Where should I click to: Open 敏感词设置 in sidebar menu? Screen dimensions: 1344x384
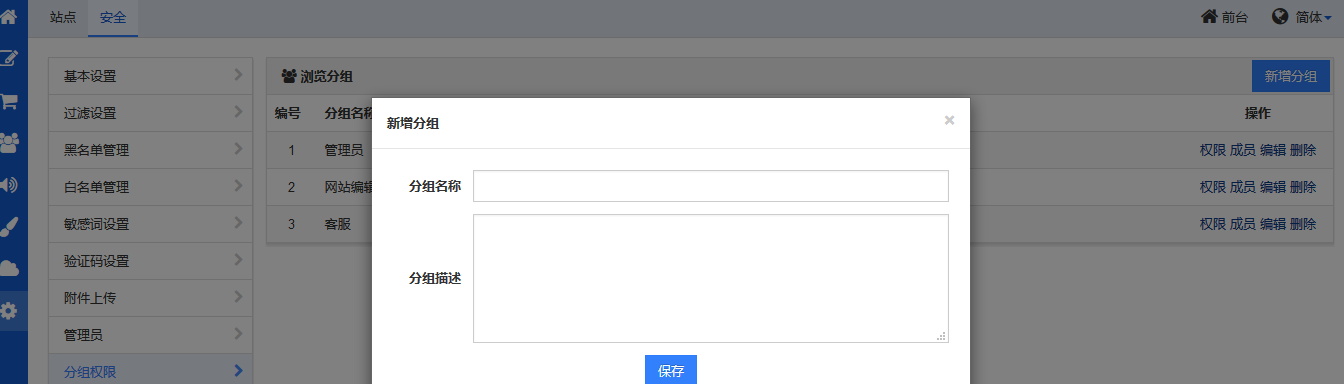pyautogui.click(x=150, y=224)
